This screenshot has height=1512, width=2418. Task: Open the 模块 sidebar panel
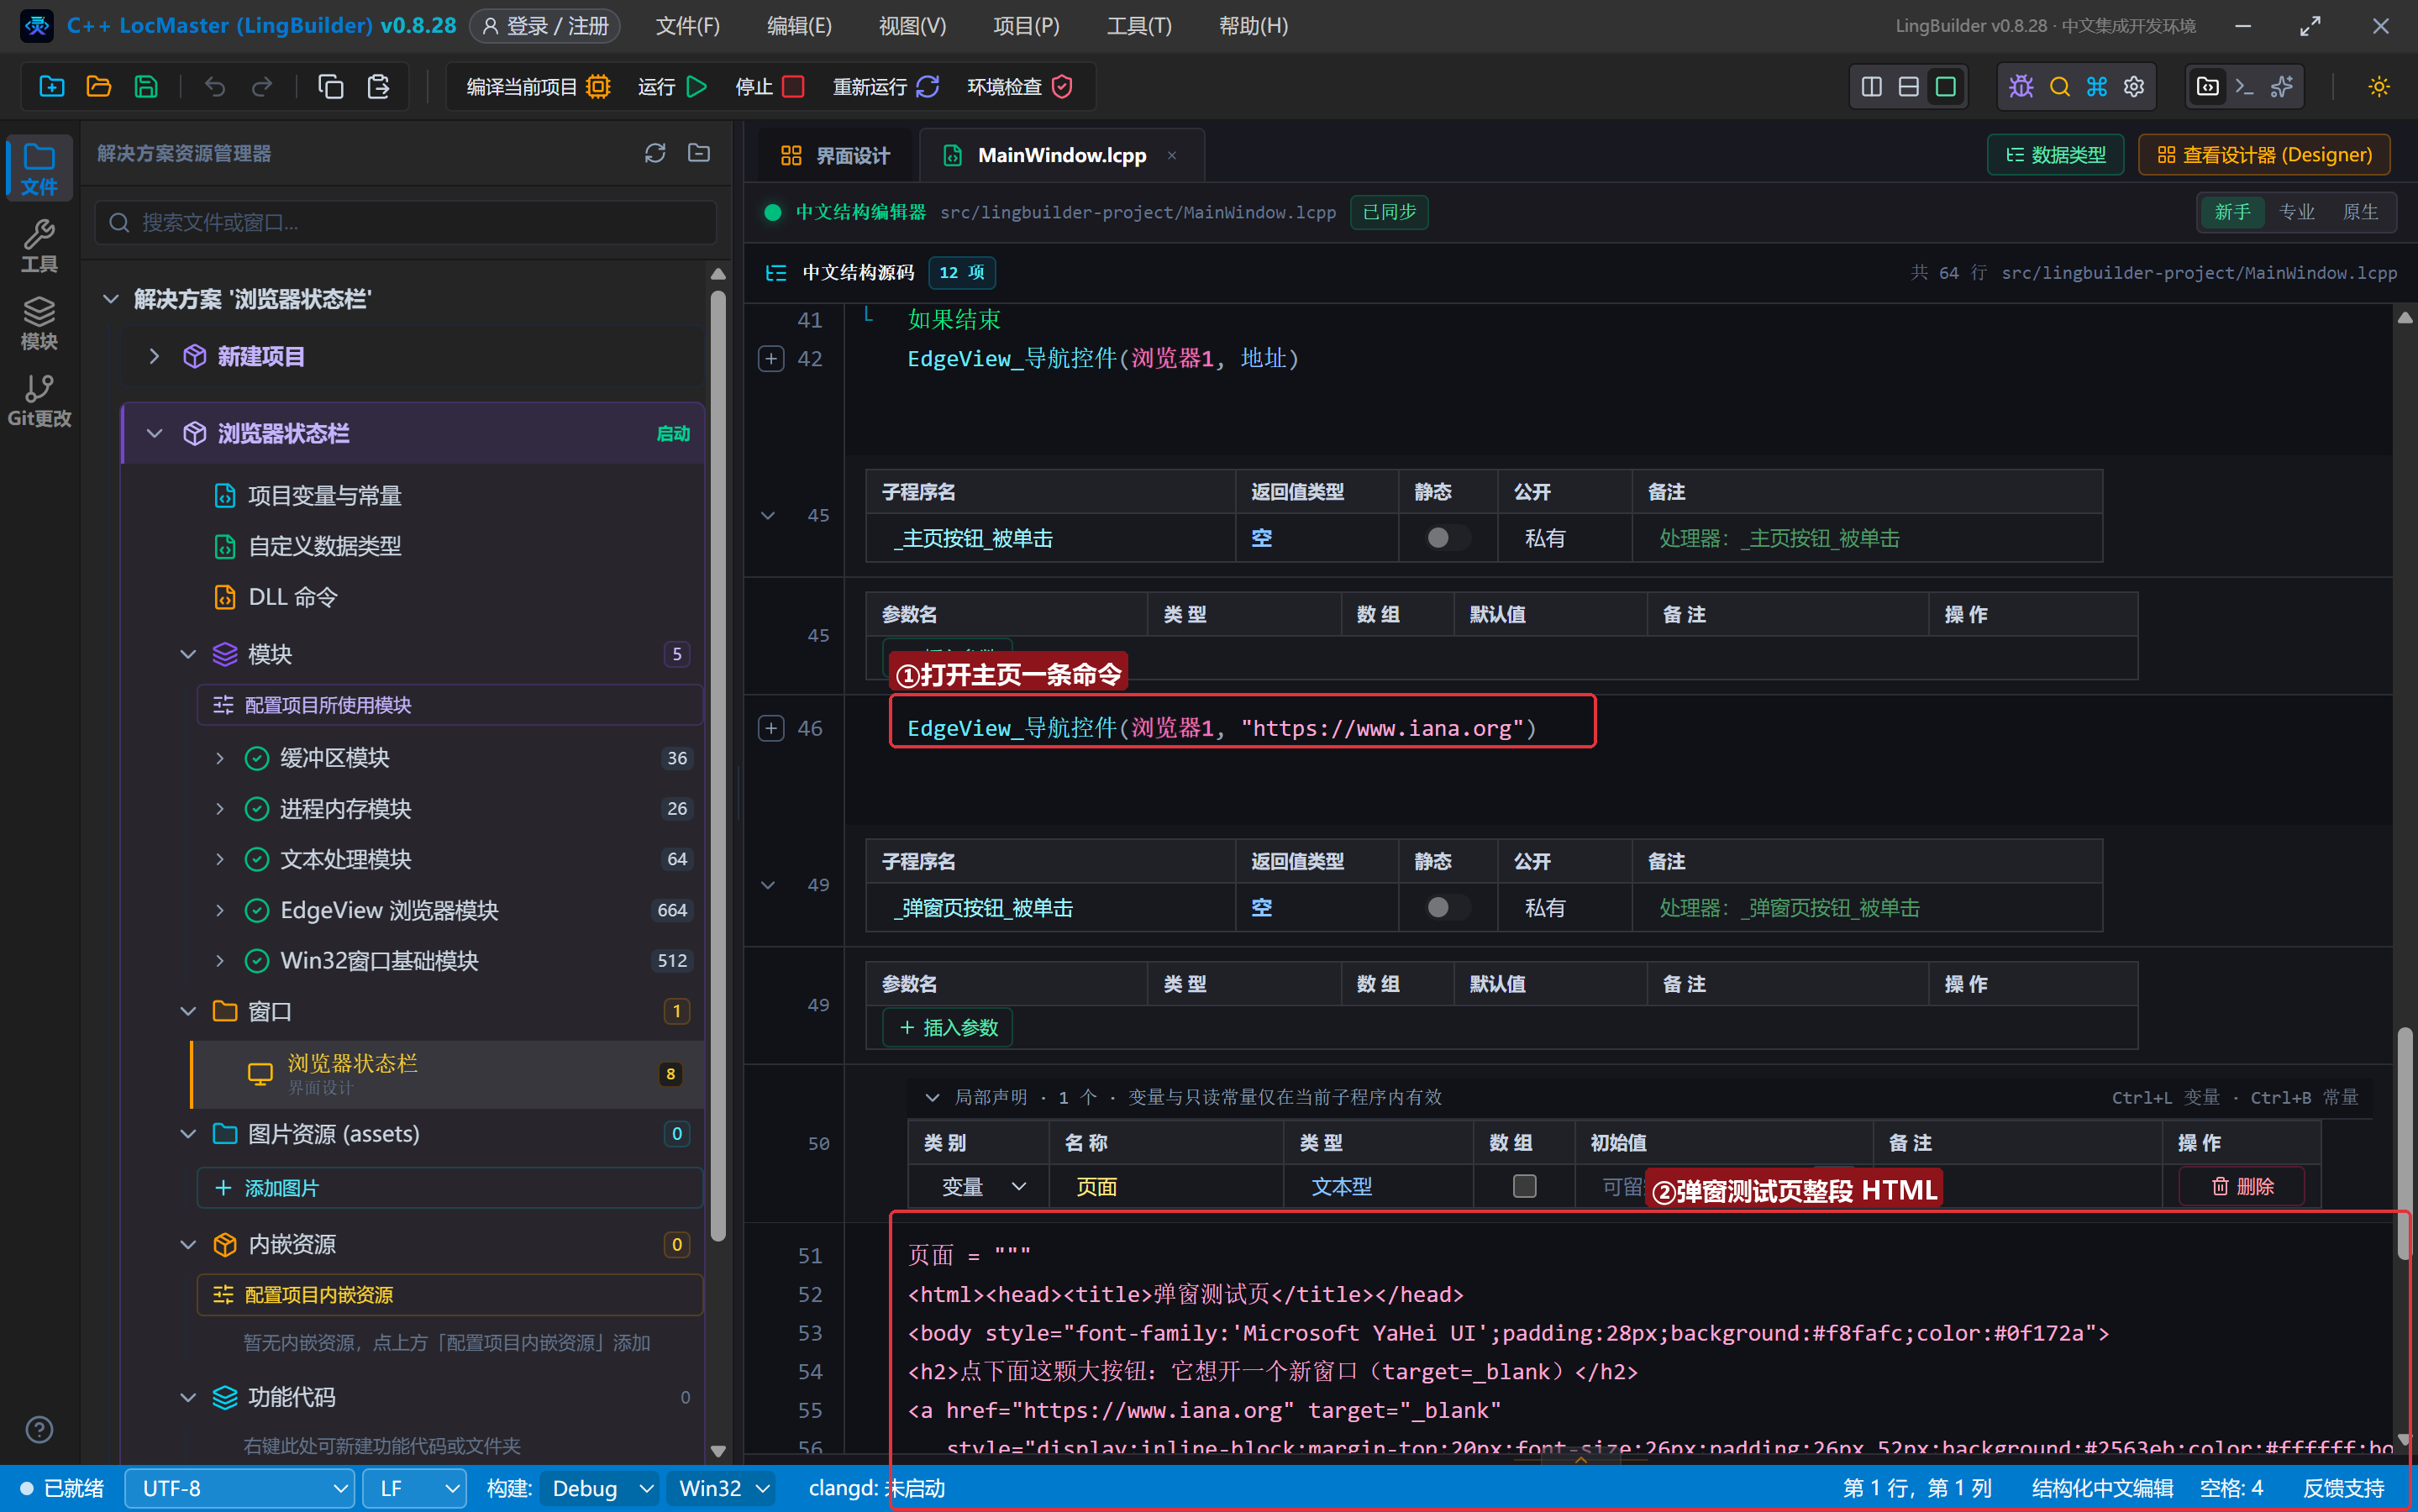39,324
